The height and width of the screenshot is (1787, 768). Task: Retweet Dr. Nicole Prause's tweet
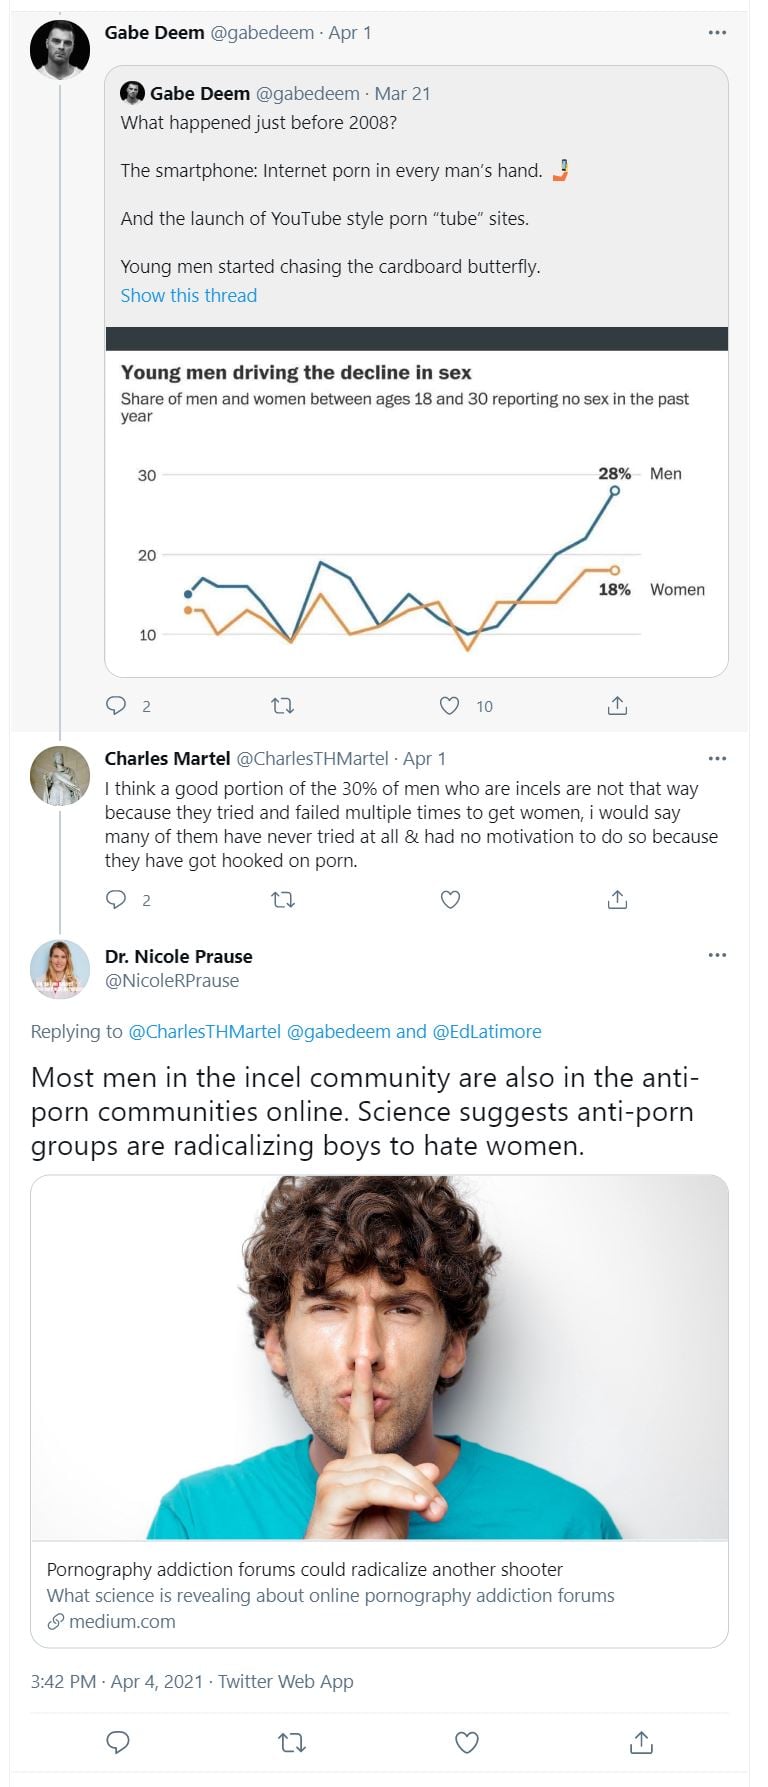(x=291, y=1743)
